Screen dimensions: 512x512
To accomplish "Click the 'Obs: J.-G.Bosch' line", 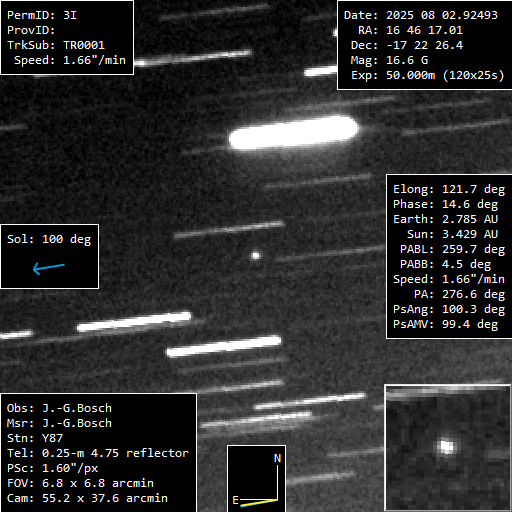I will point(59,408).
